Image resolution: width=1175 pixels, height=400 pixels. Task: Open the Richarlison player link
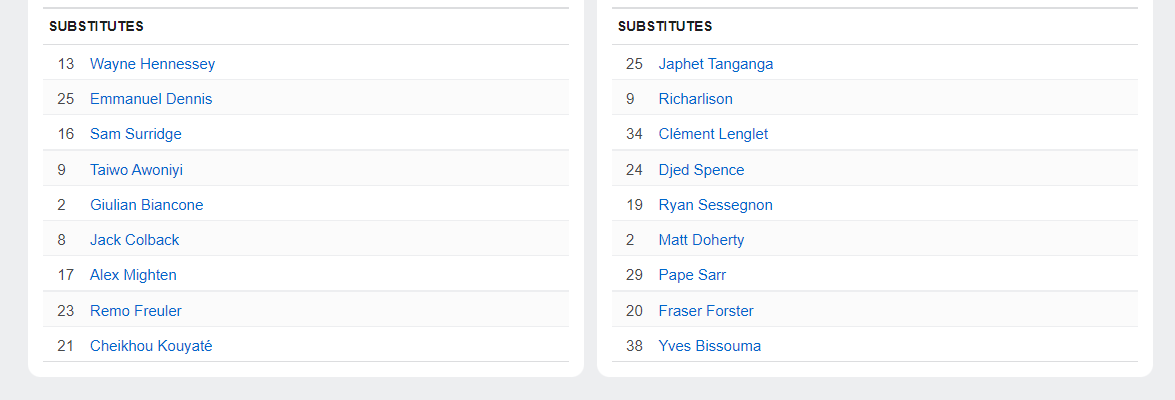tap(695, 99)
